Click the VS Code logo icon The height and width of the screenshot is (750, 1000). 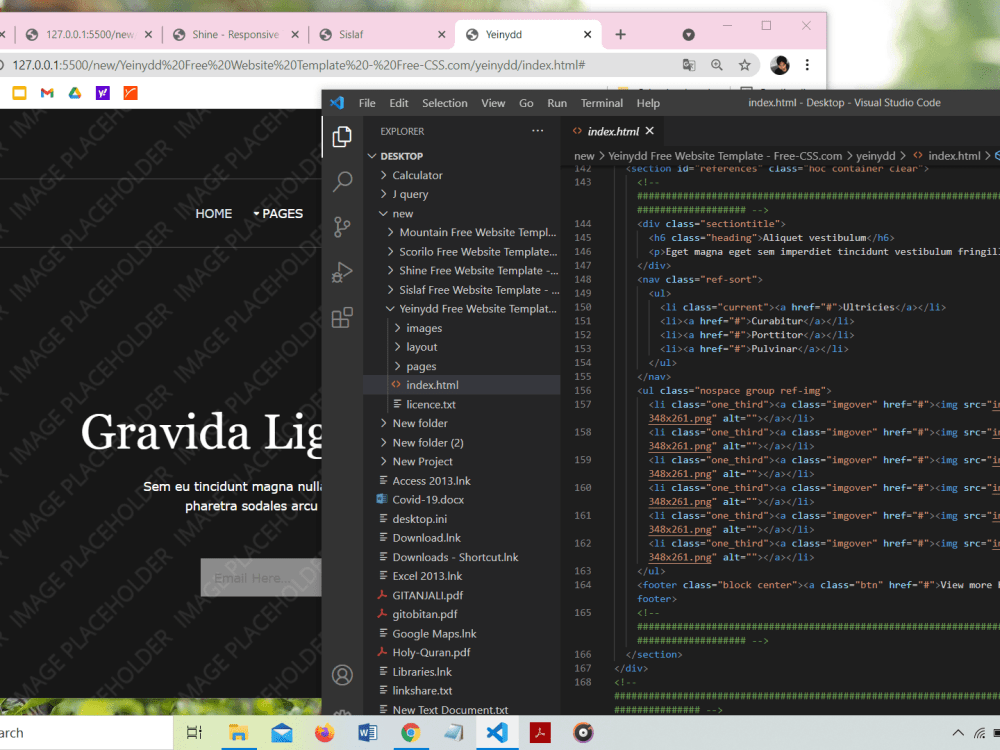click(x=337, y=103)
